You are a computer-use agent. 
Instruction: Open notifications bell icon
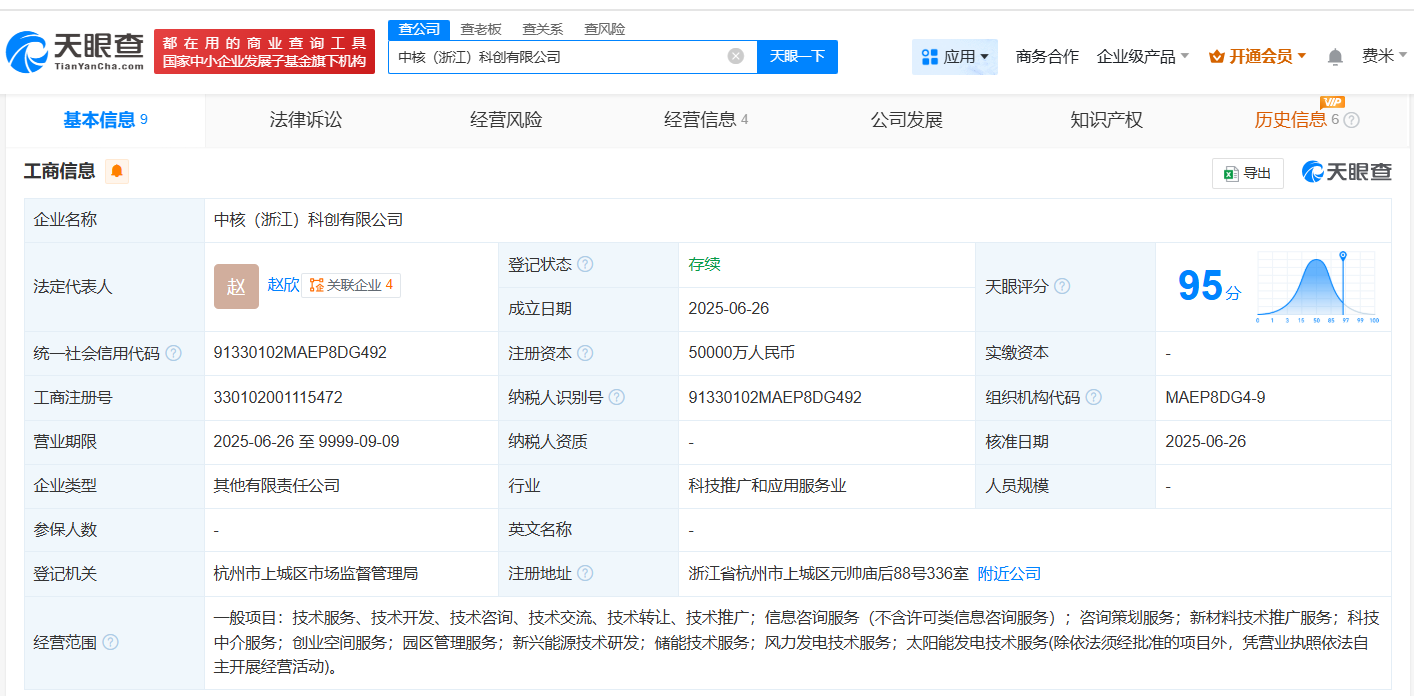pyautogui.click(x=1335, y=57)
